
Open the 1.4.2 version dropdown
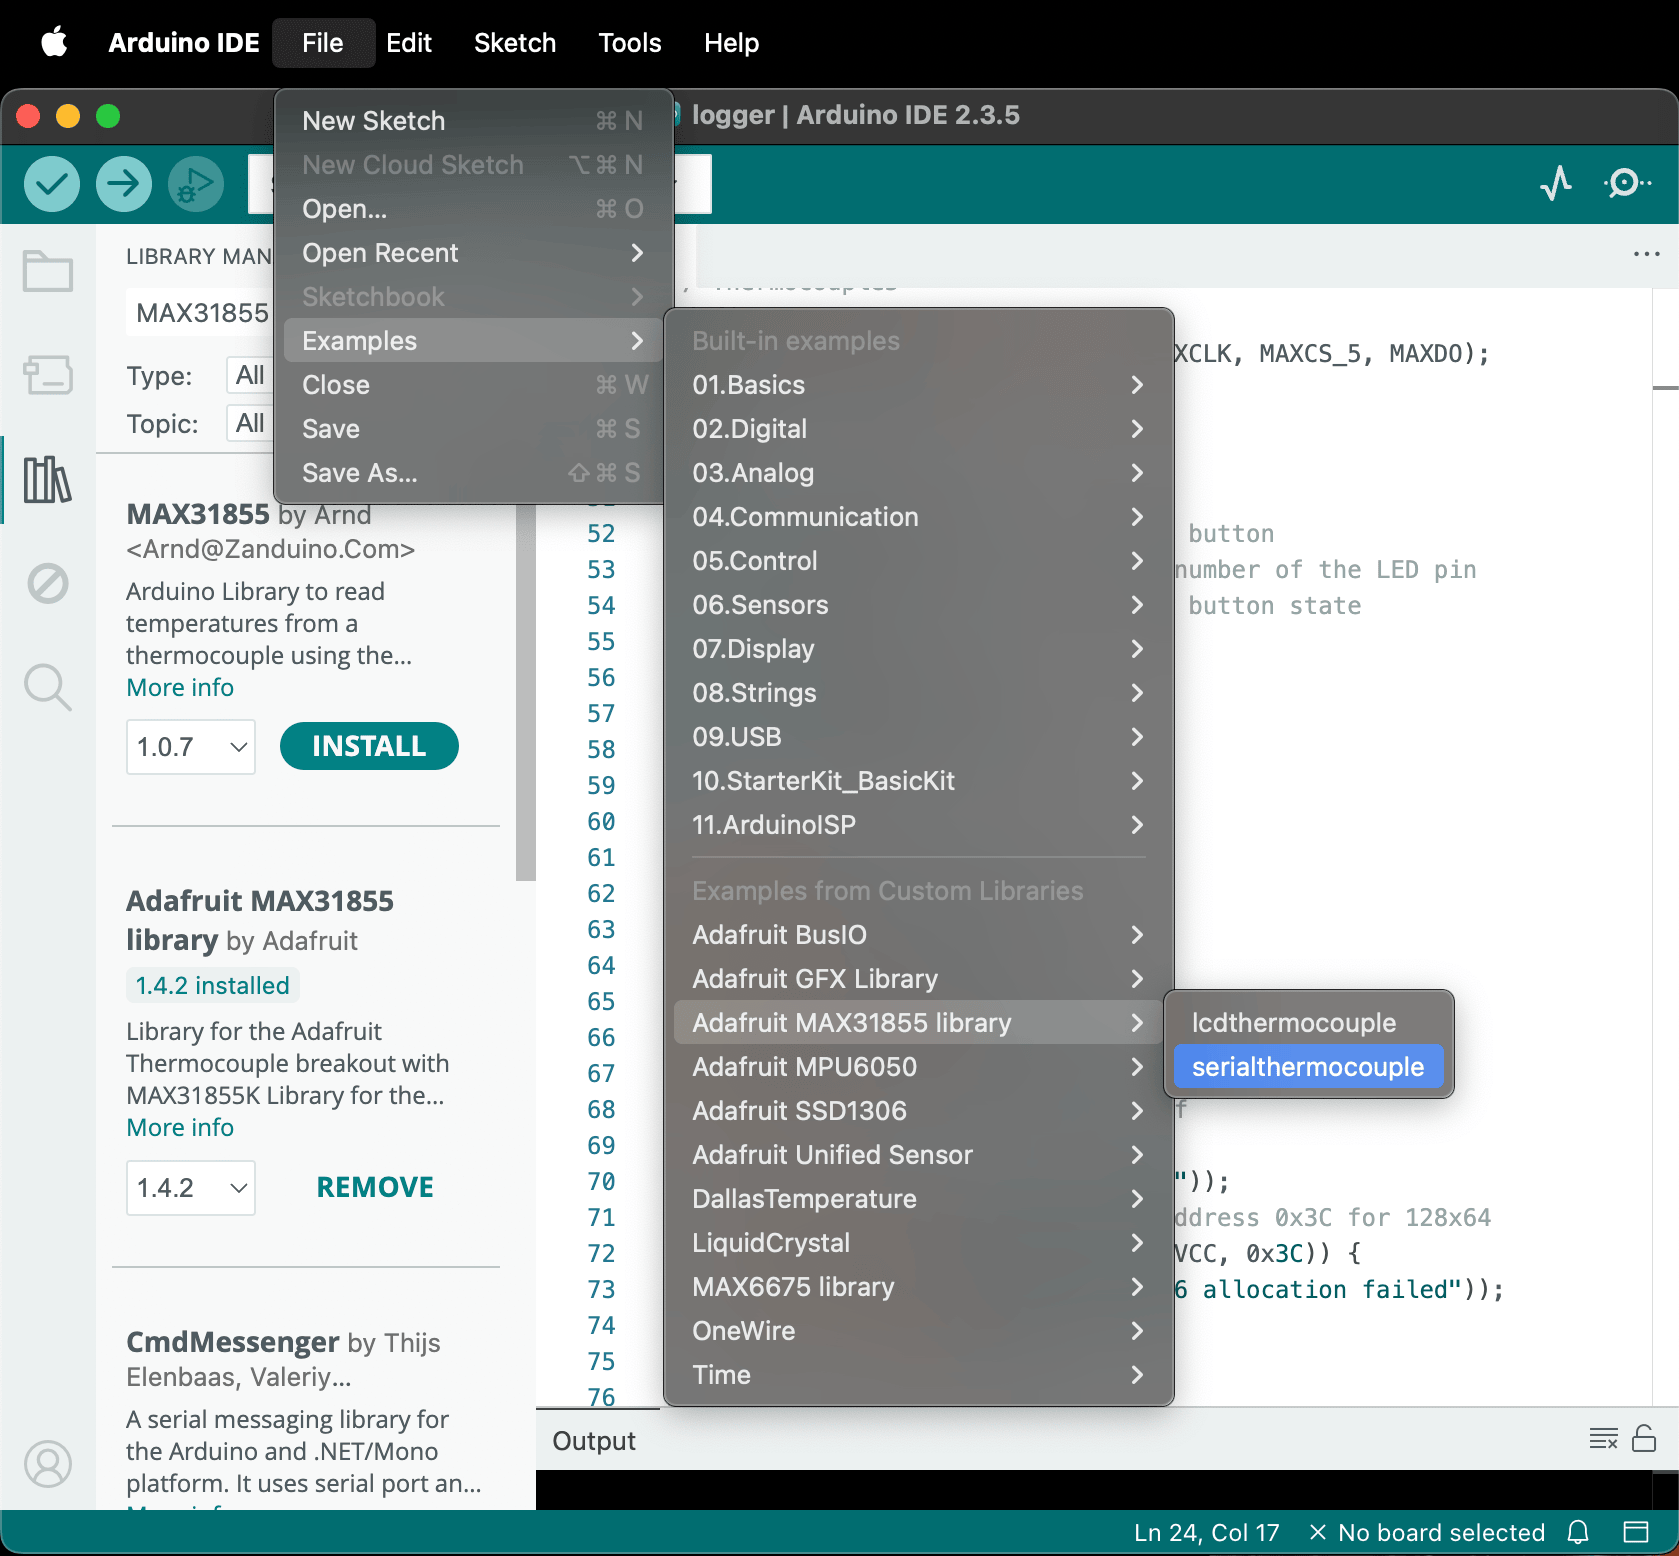click(x=191, y=1188)
